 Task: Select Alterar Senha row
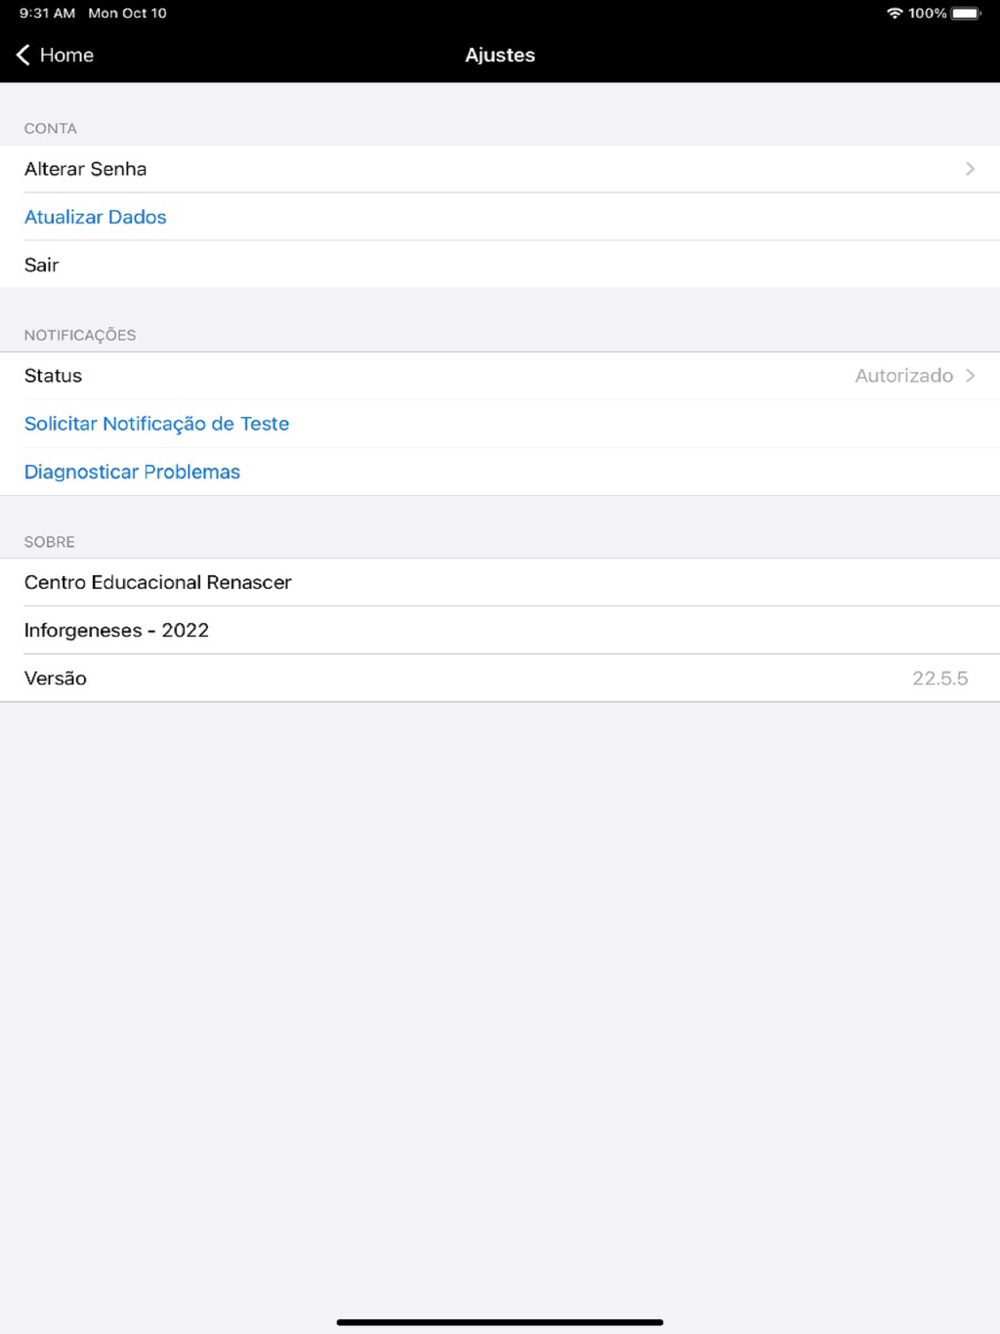pos(500,169)
